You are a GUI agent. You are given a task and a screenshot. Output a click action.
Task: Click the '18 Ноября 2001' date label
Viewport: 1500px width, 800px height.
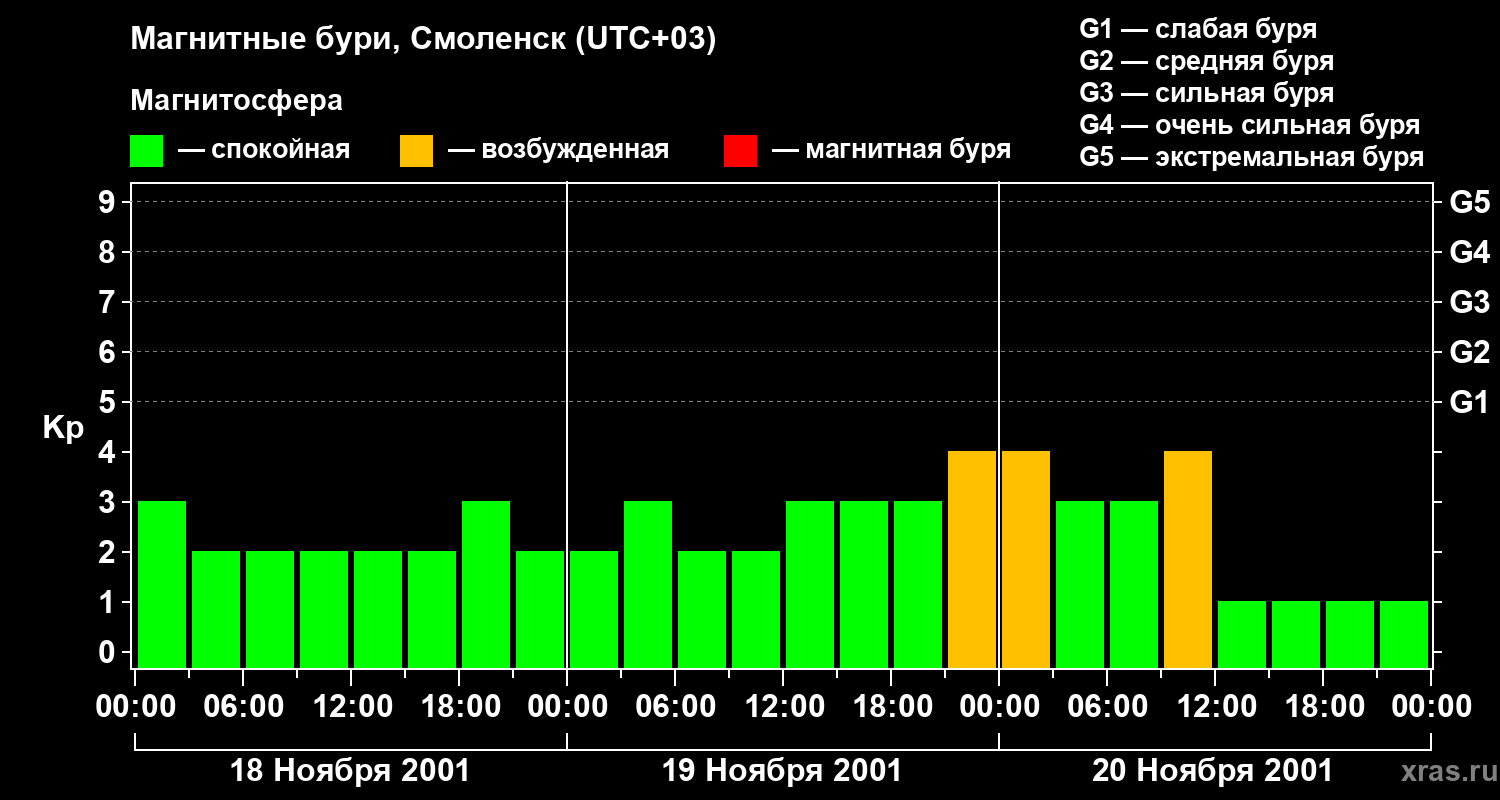click(x=350, y=771)
